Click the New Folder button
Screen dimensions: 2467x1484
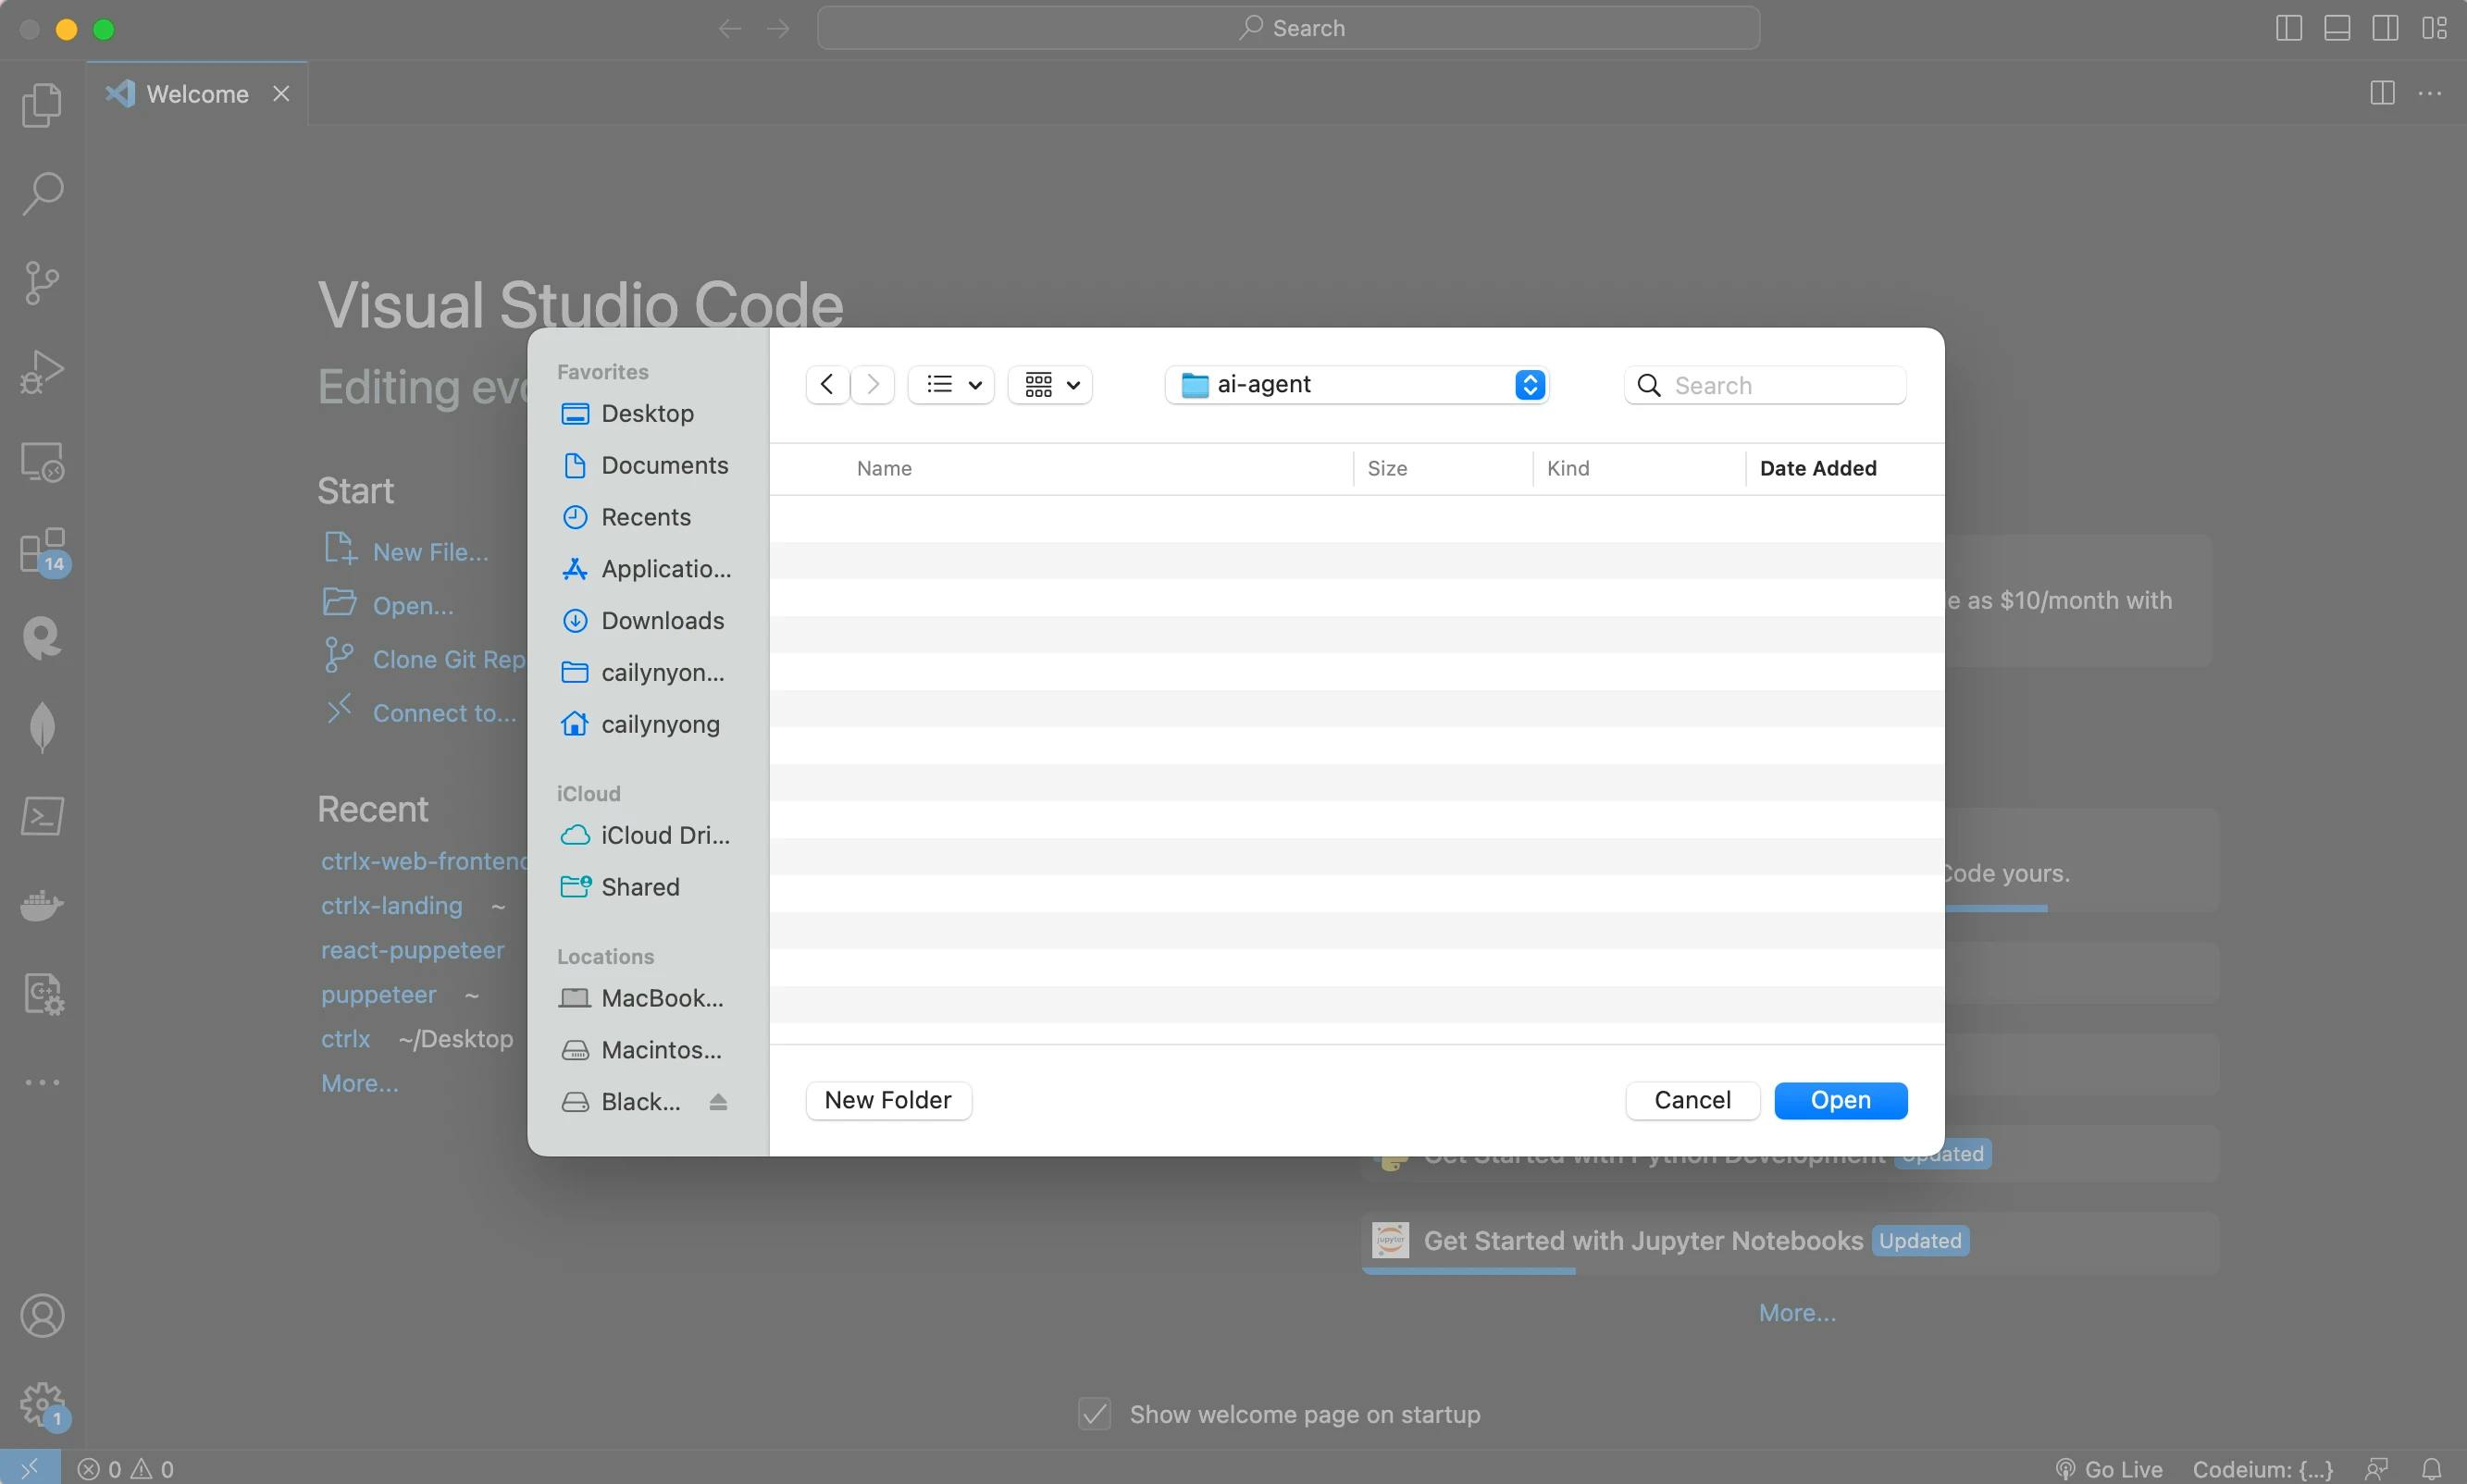887,1100
